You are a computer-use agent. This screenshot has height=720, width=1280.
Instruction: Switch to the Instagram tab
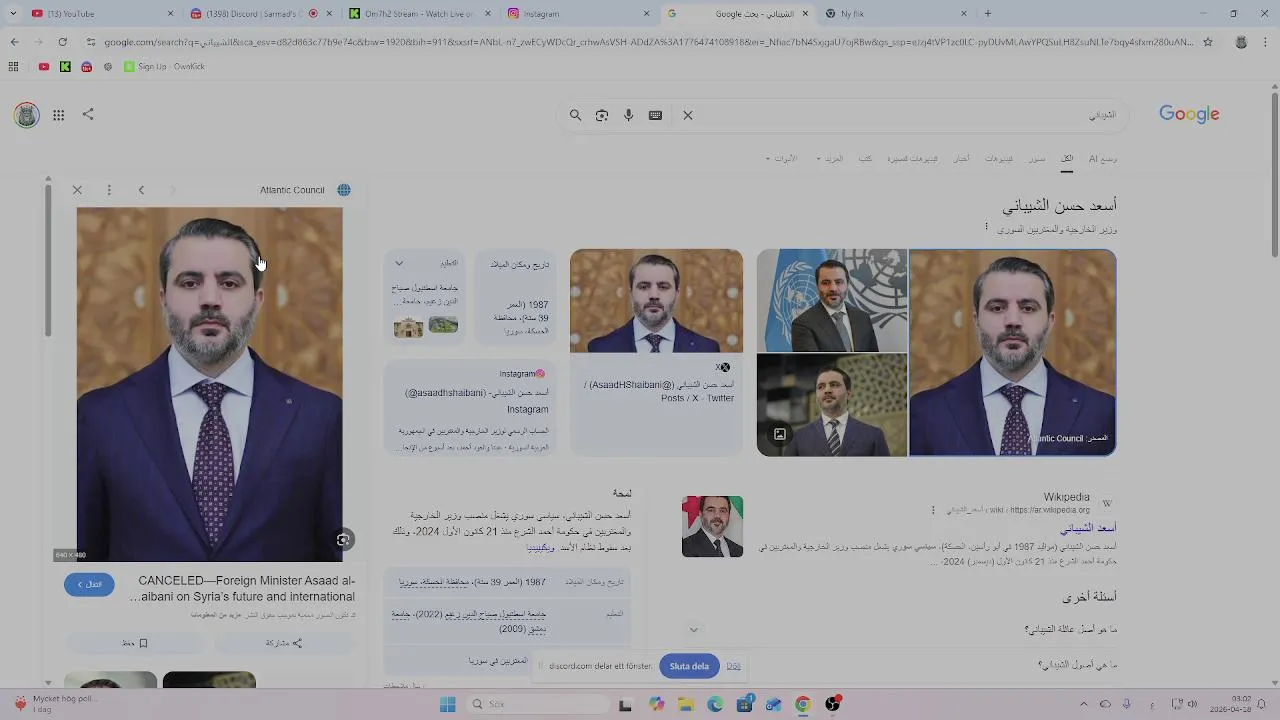(578, 14)
